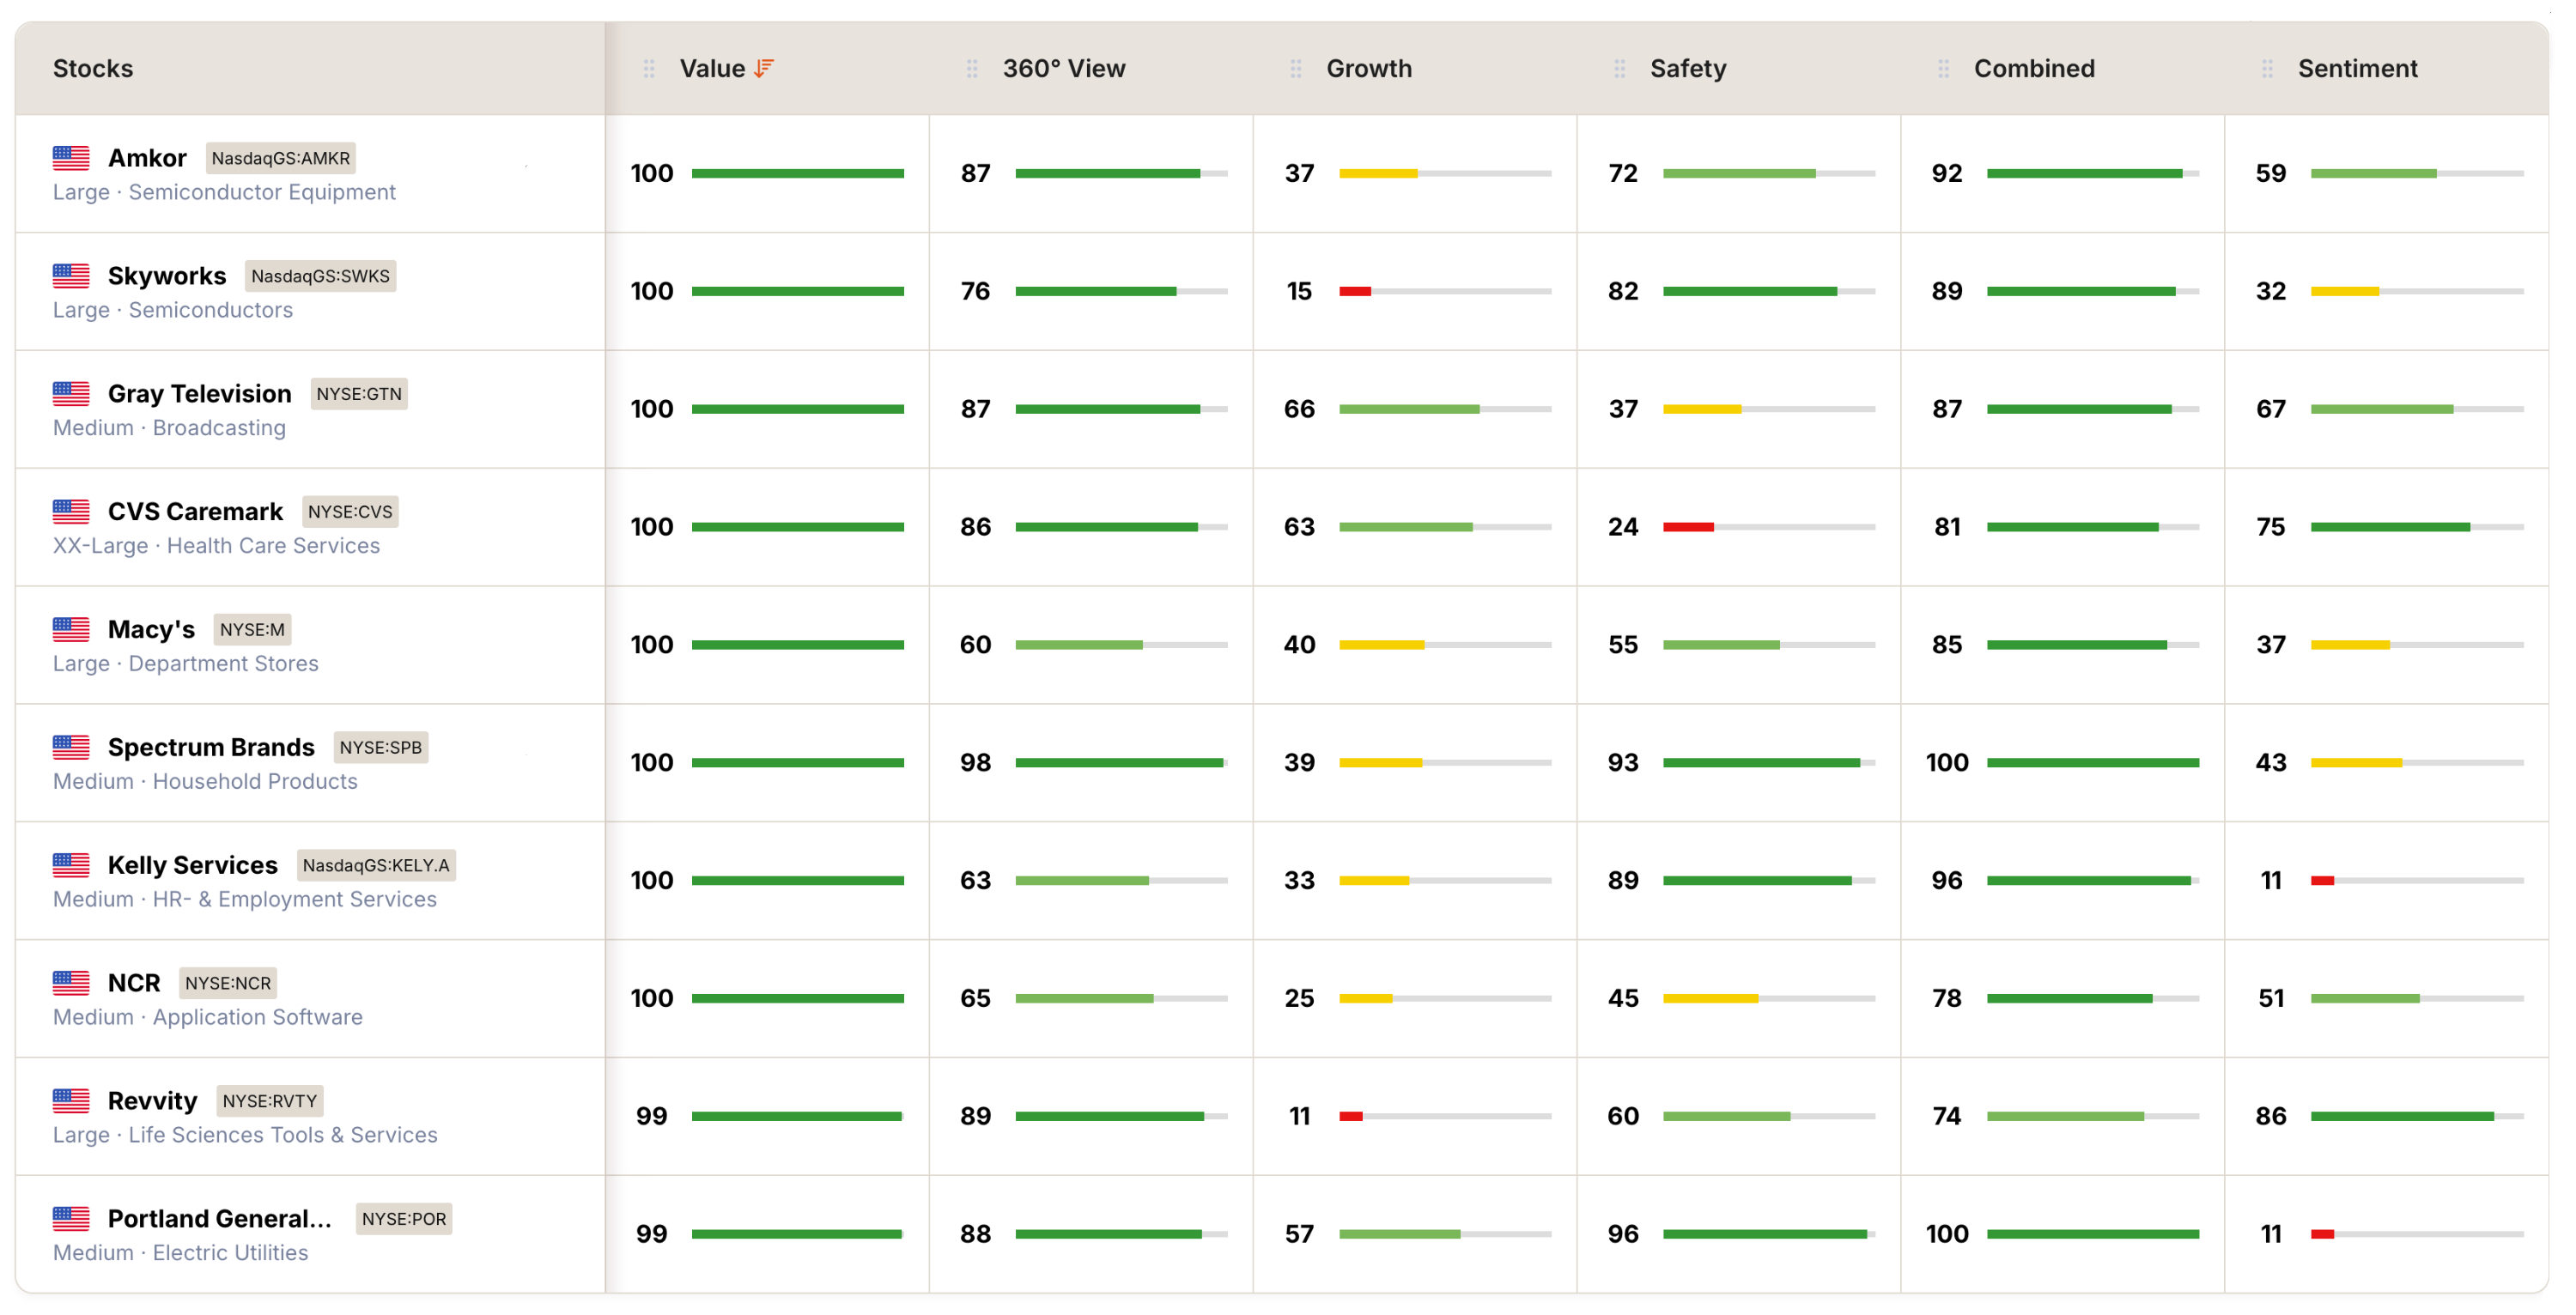Grab the Value column drag handle
The width and height of the screenshot is (2576, 1315).
coord(649,68)
